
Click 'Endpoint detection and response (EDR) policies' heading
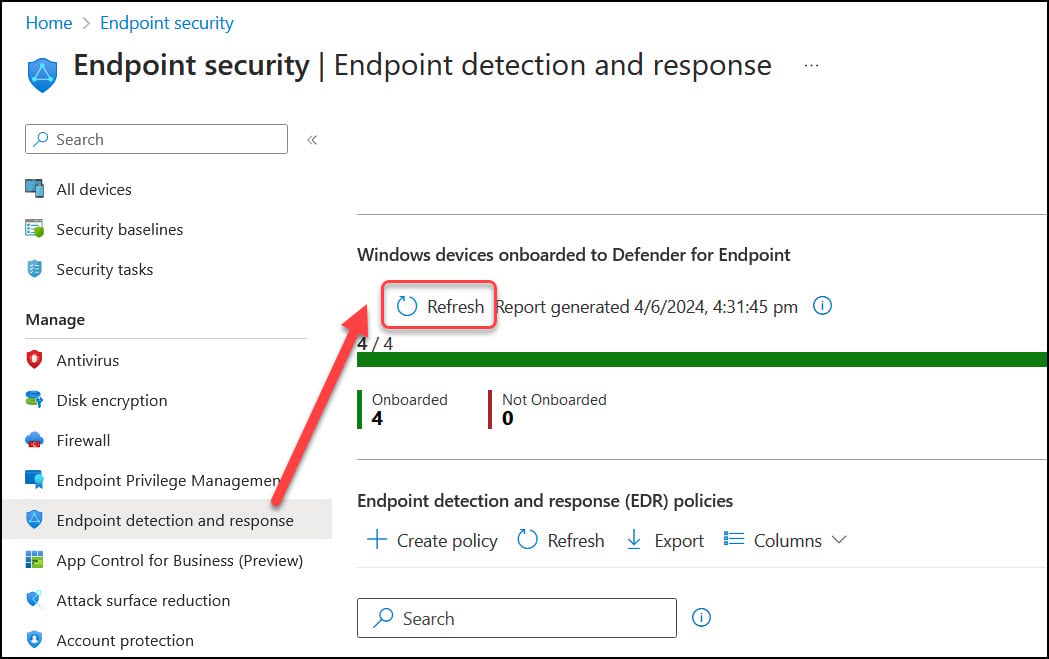pyautogui.click(x=545, y=500)
